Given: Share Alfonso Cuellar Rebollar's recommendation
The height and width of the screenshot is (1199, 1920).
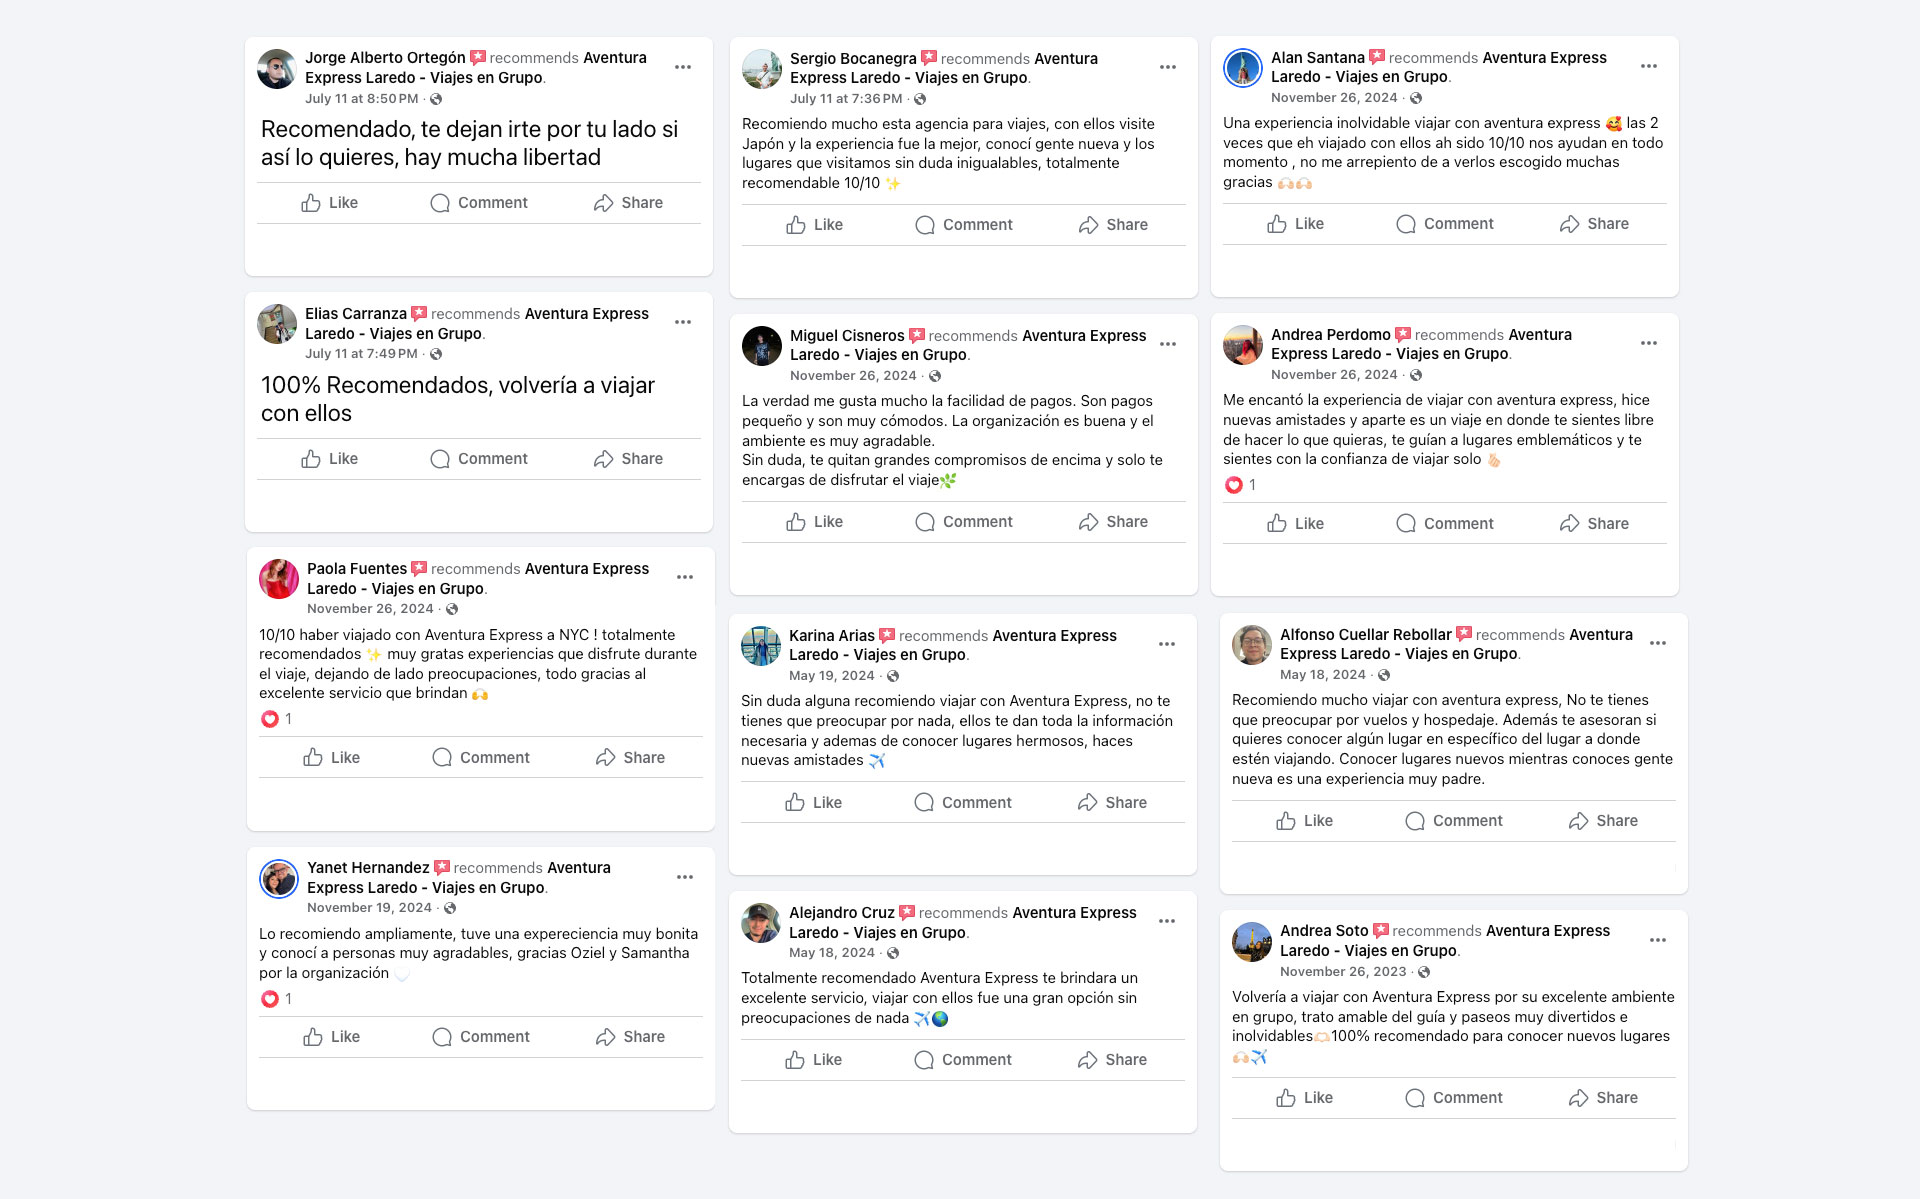Looking at the screenshot, I should (1603, 821).
